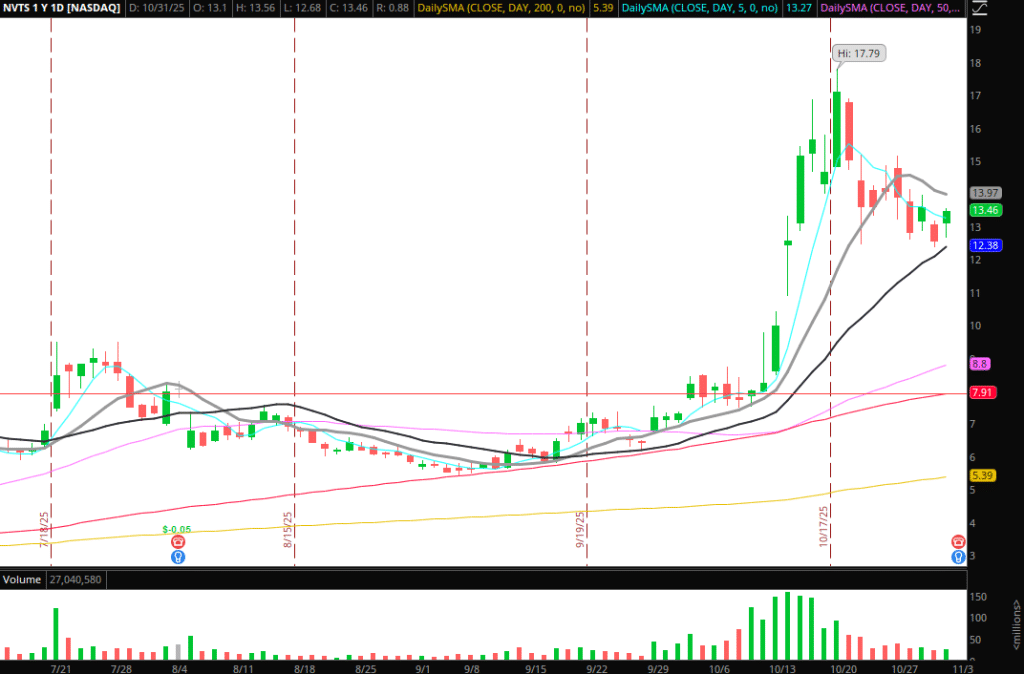Screen dimensions: 1024x674
Task: Select the 10/17/25 expiration date marker
Action: (824, 527)
